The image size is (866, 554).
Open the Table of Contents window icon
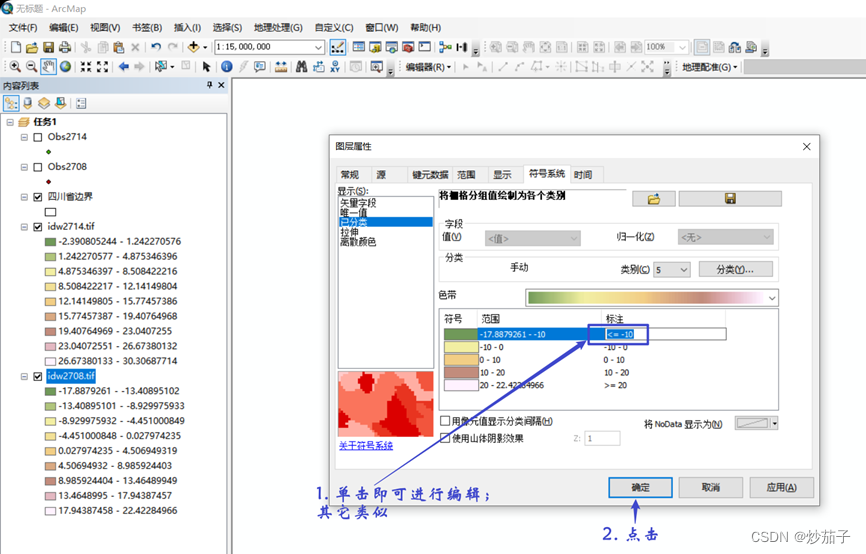(x=358, y=48)
